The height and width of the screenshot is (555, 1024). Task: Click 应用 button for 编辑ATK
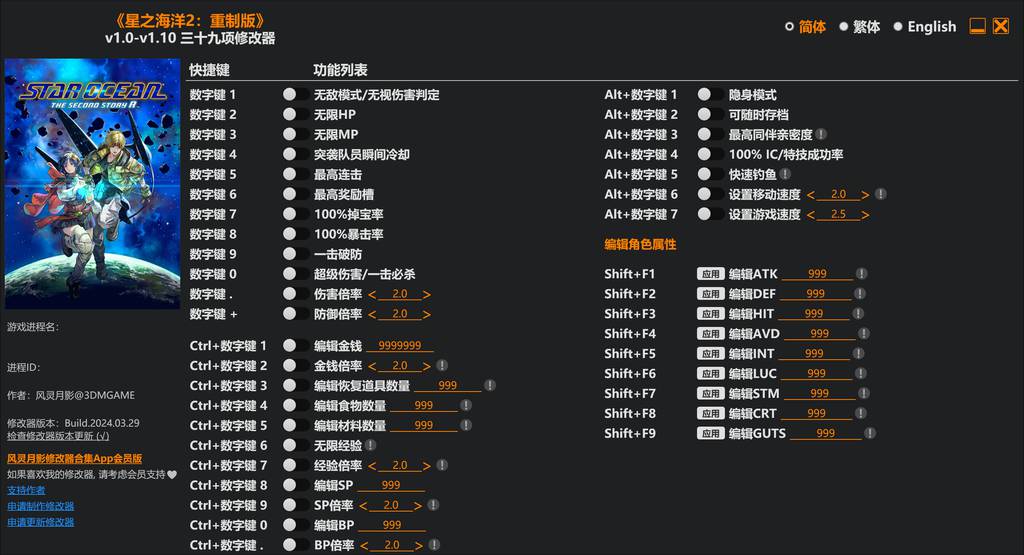[x=711, y=274]
